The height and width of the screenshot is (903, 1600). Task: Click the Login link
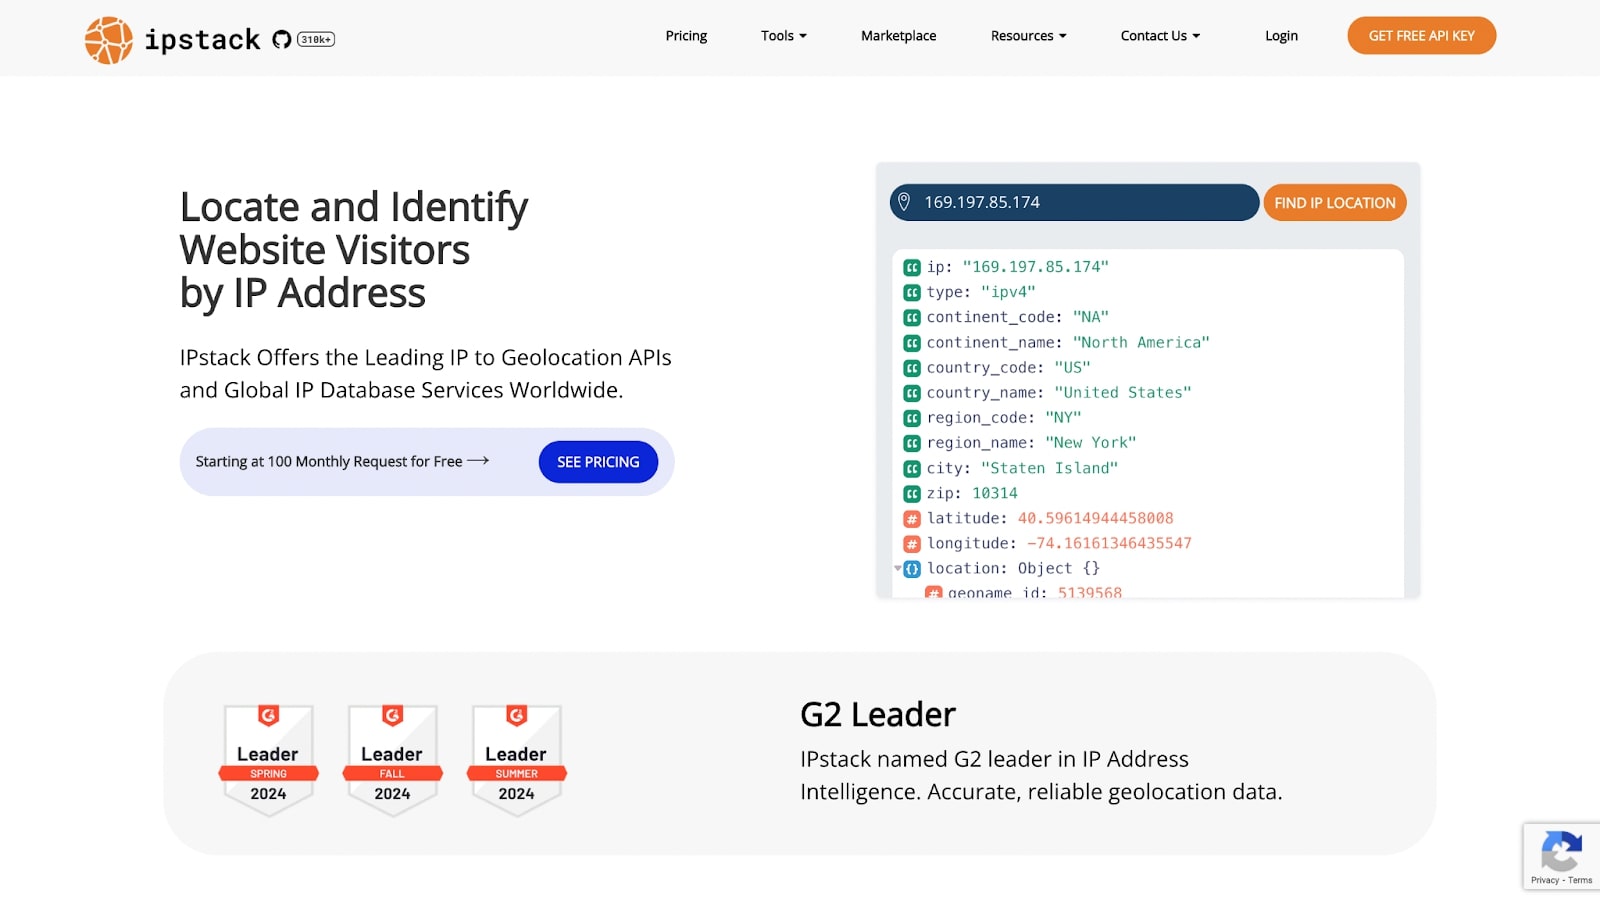coord(1281,36)
